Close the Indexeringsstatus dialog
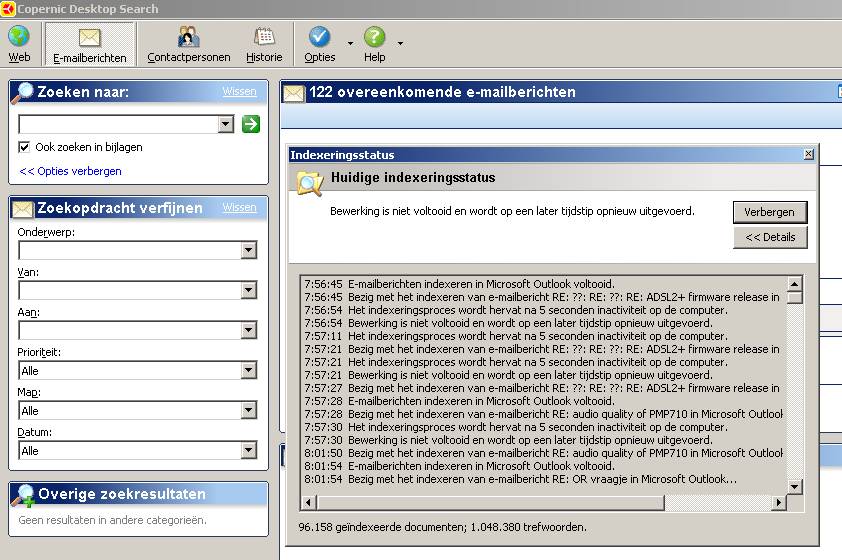Viewport: 842px width, 560px height. 809,154
